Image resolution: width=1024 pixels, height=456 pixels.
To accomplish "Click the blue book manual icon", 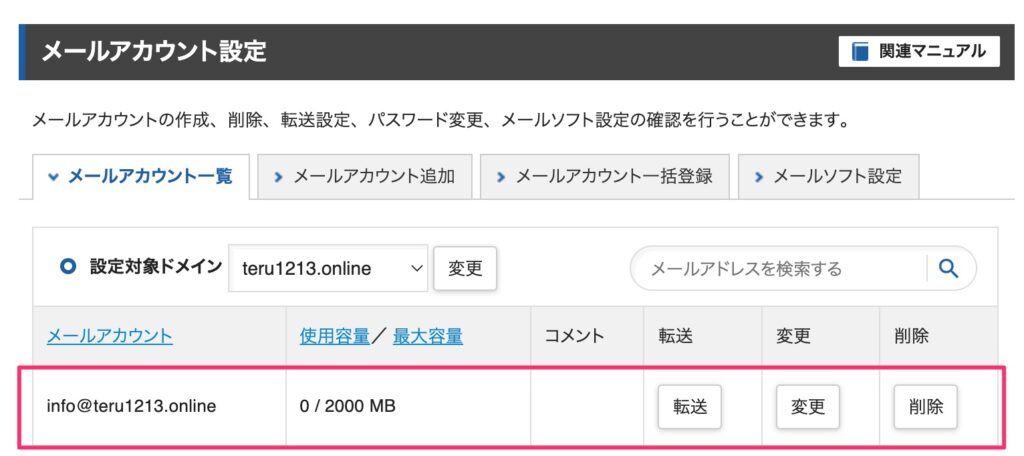I will [x=861, y=52].
